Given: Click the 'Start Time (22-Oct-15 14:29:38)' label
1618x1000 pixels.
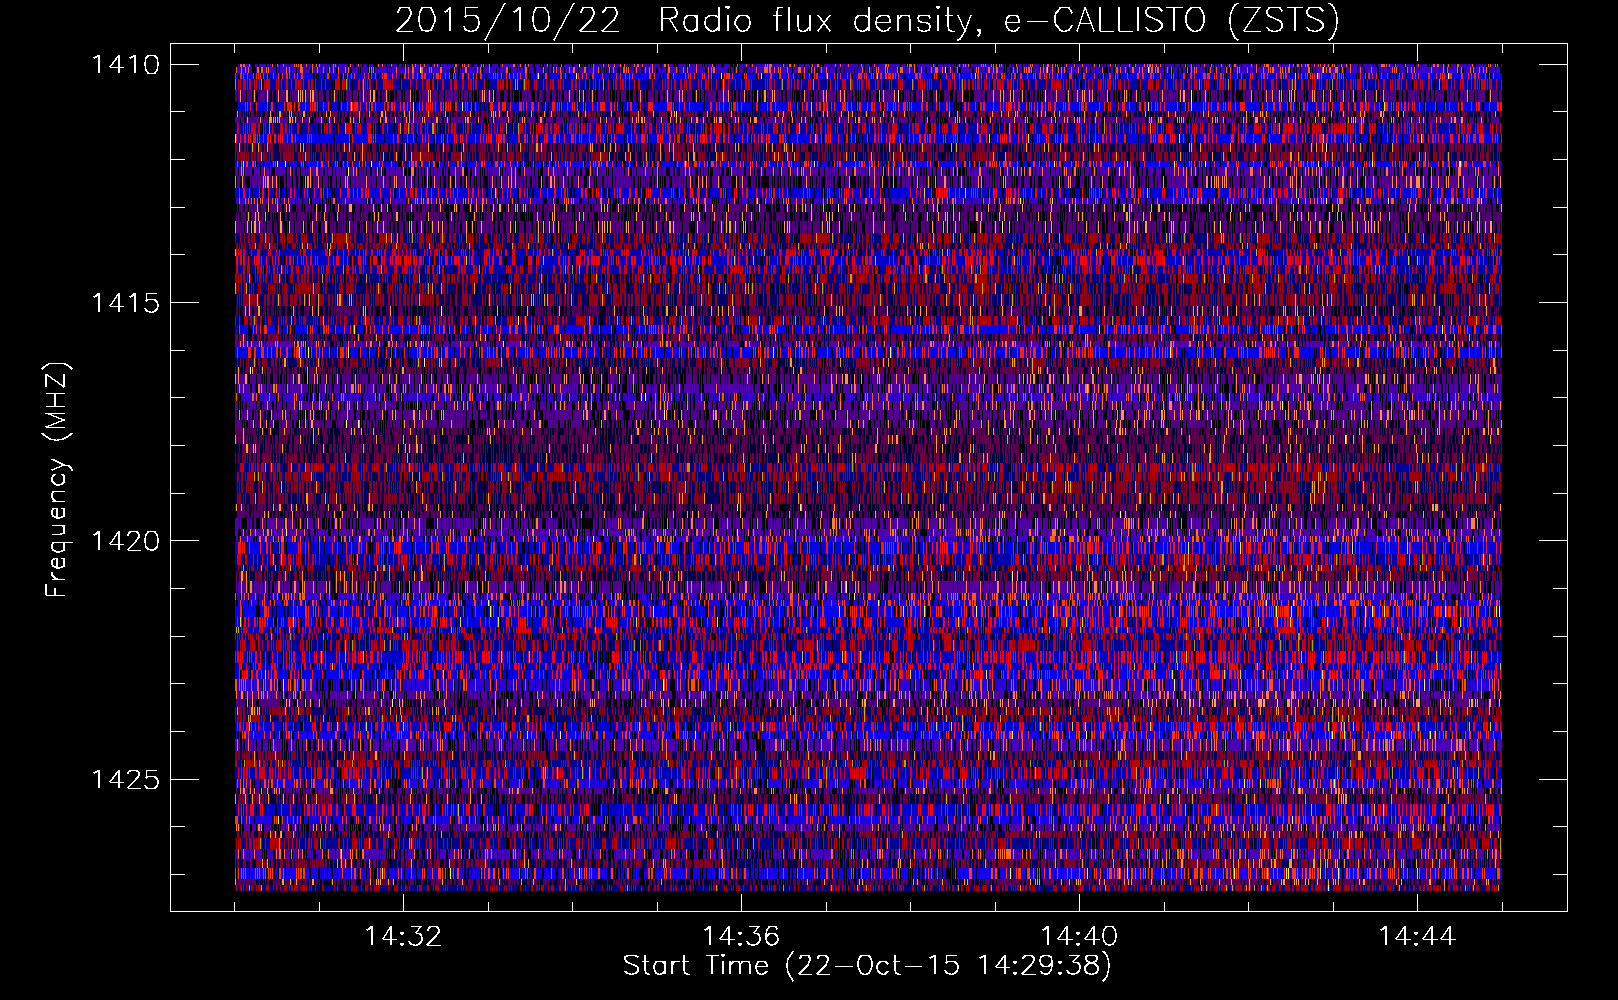Looking at the screenshot, I should pos(867,966).
